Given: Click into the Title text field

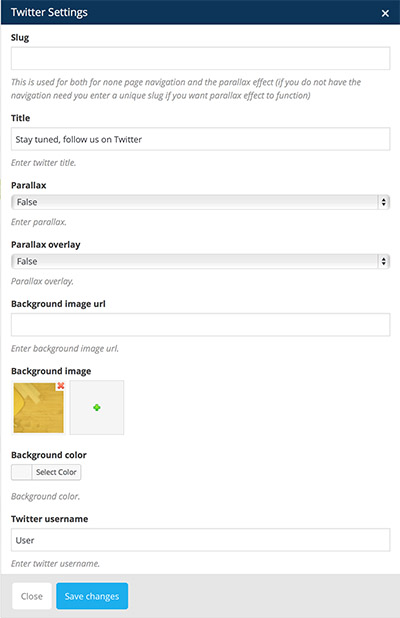Looking at the screenshot, I should [x=201, y=139].
